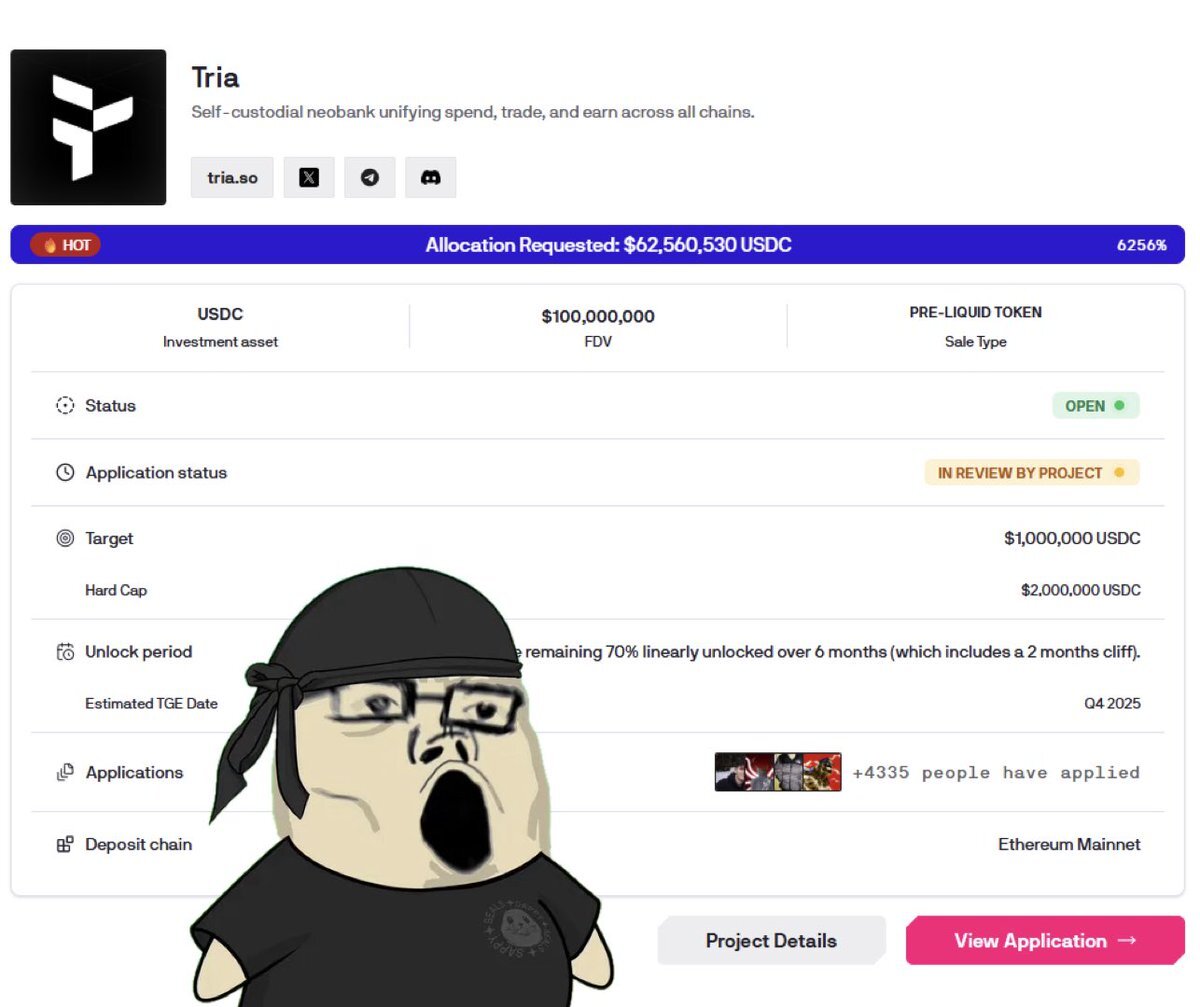Click the Deposit chain icon
Image resolution: width=1200 pixels, height=1007 pixels.
click(65, 844)
